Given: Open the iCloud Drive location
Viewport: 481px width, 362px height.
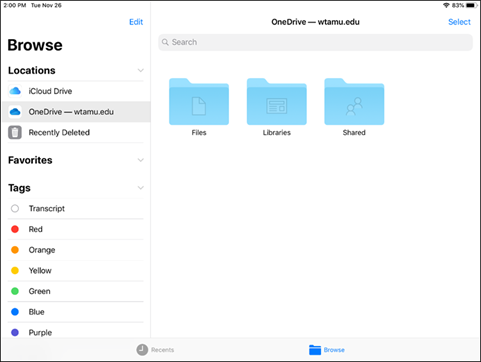Looking at the screenshot, I should pyautogui.click(x=76, y=91).
